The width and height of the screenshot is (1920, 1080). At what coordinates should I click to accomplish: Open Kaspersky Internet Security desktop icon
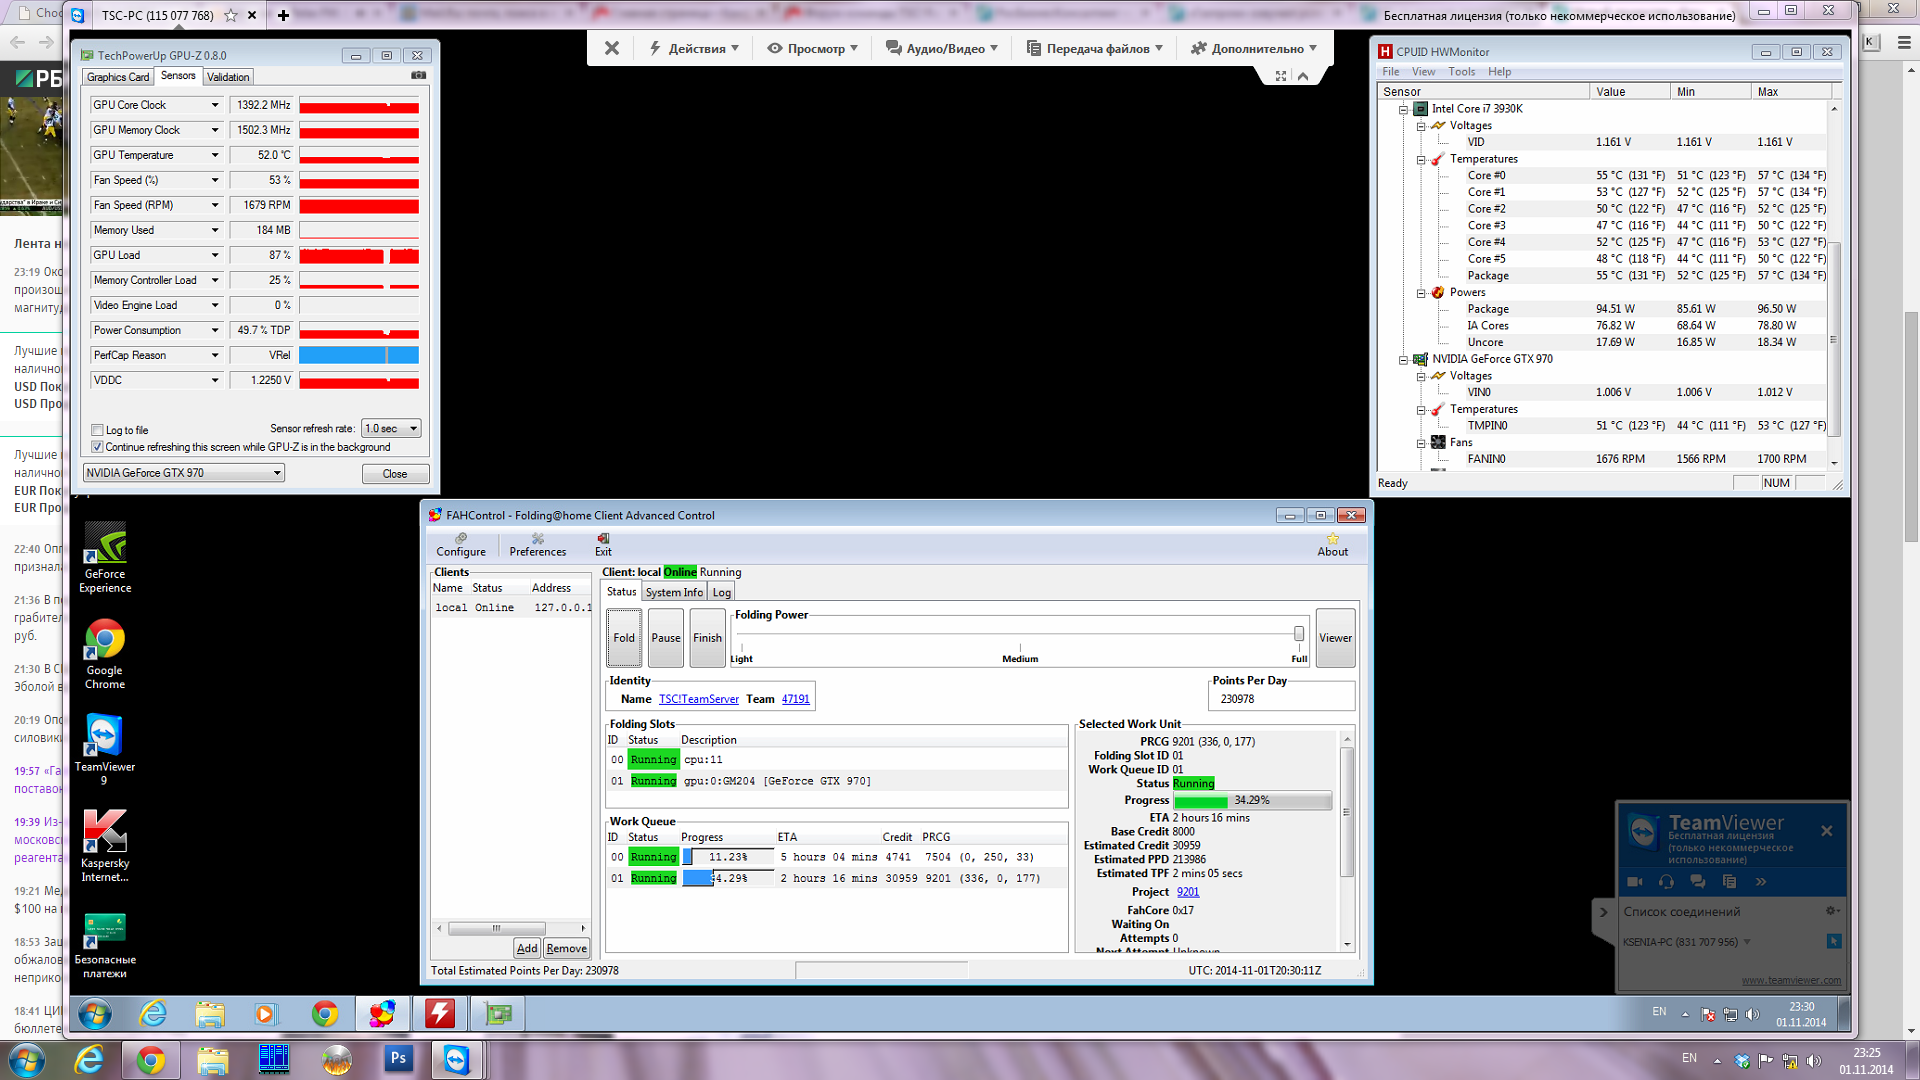(x=105, y=833)
